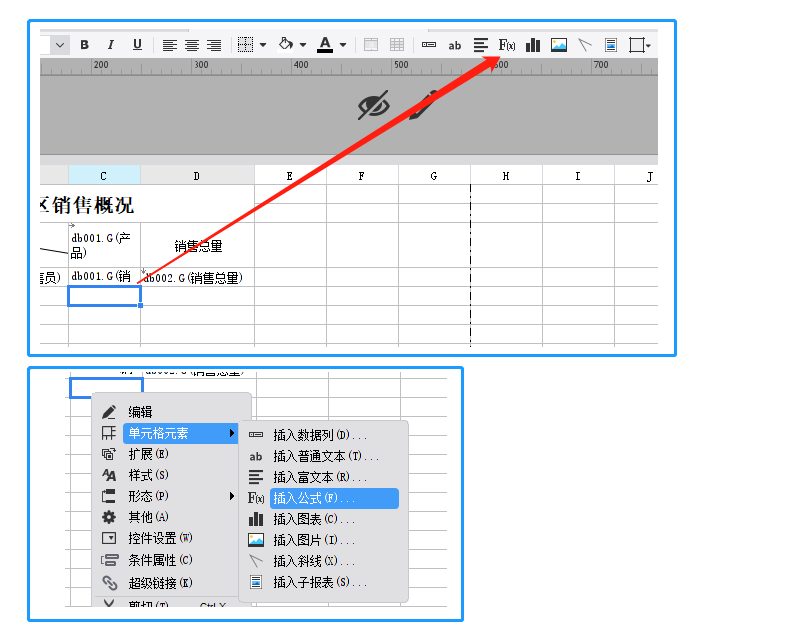
Task: Click the merge cells toolbar icon
Action: [370, 44]
